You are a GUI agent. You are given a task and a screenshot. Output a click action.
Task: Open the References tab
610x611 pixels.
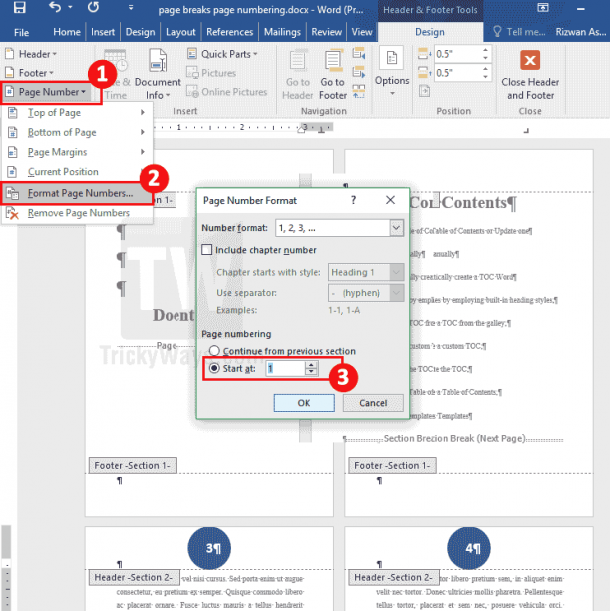coord(230,32)
